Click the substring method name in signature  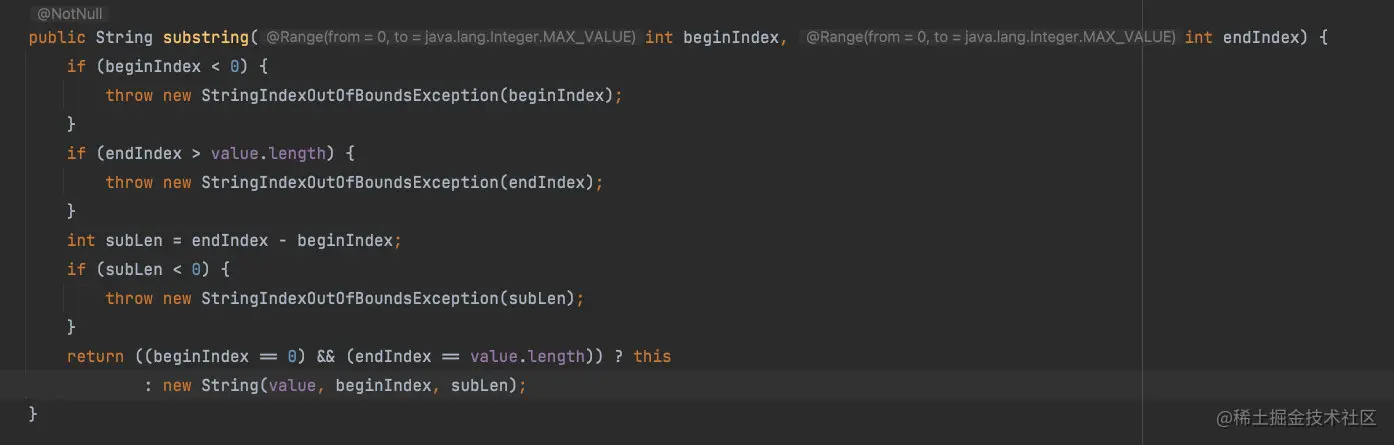tap(205, 38)
